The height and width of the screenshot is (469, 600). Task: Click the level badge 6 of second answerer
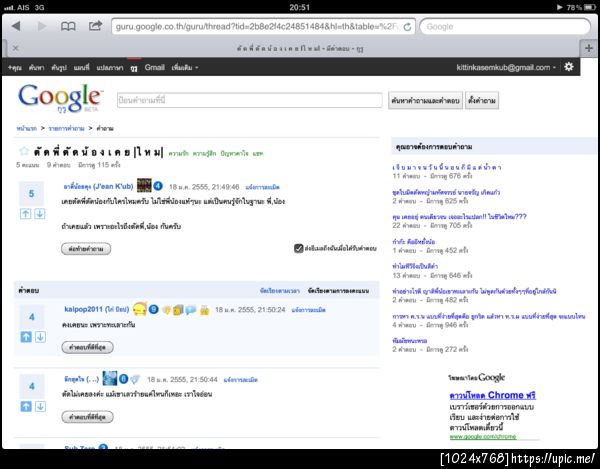click(x=123, y=379)
